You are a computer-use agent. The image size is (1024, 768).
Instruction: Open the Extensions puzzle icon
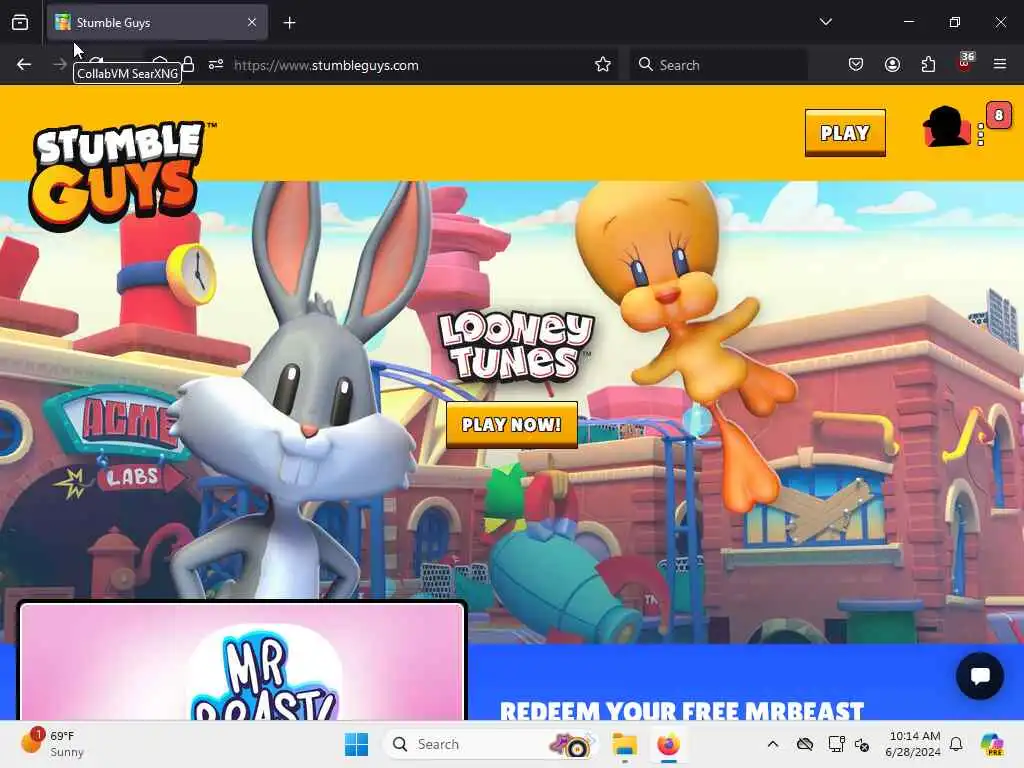tap(928, 64)
